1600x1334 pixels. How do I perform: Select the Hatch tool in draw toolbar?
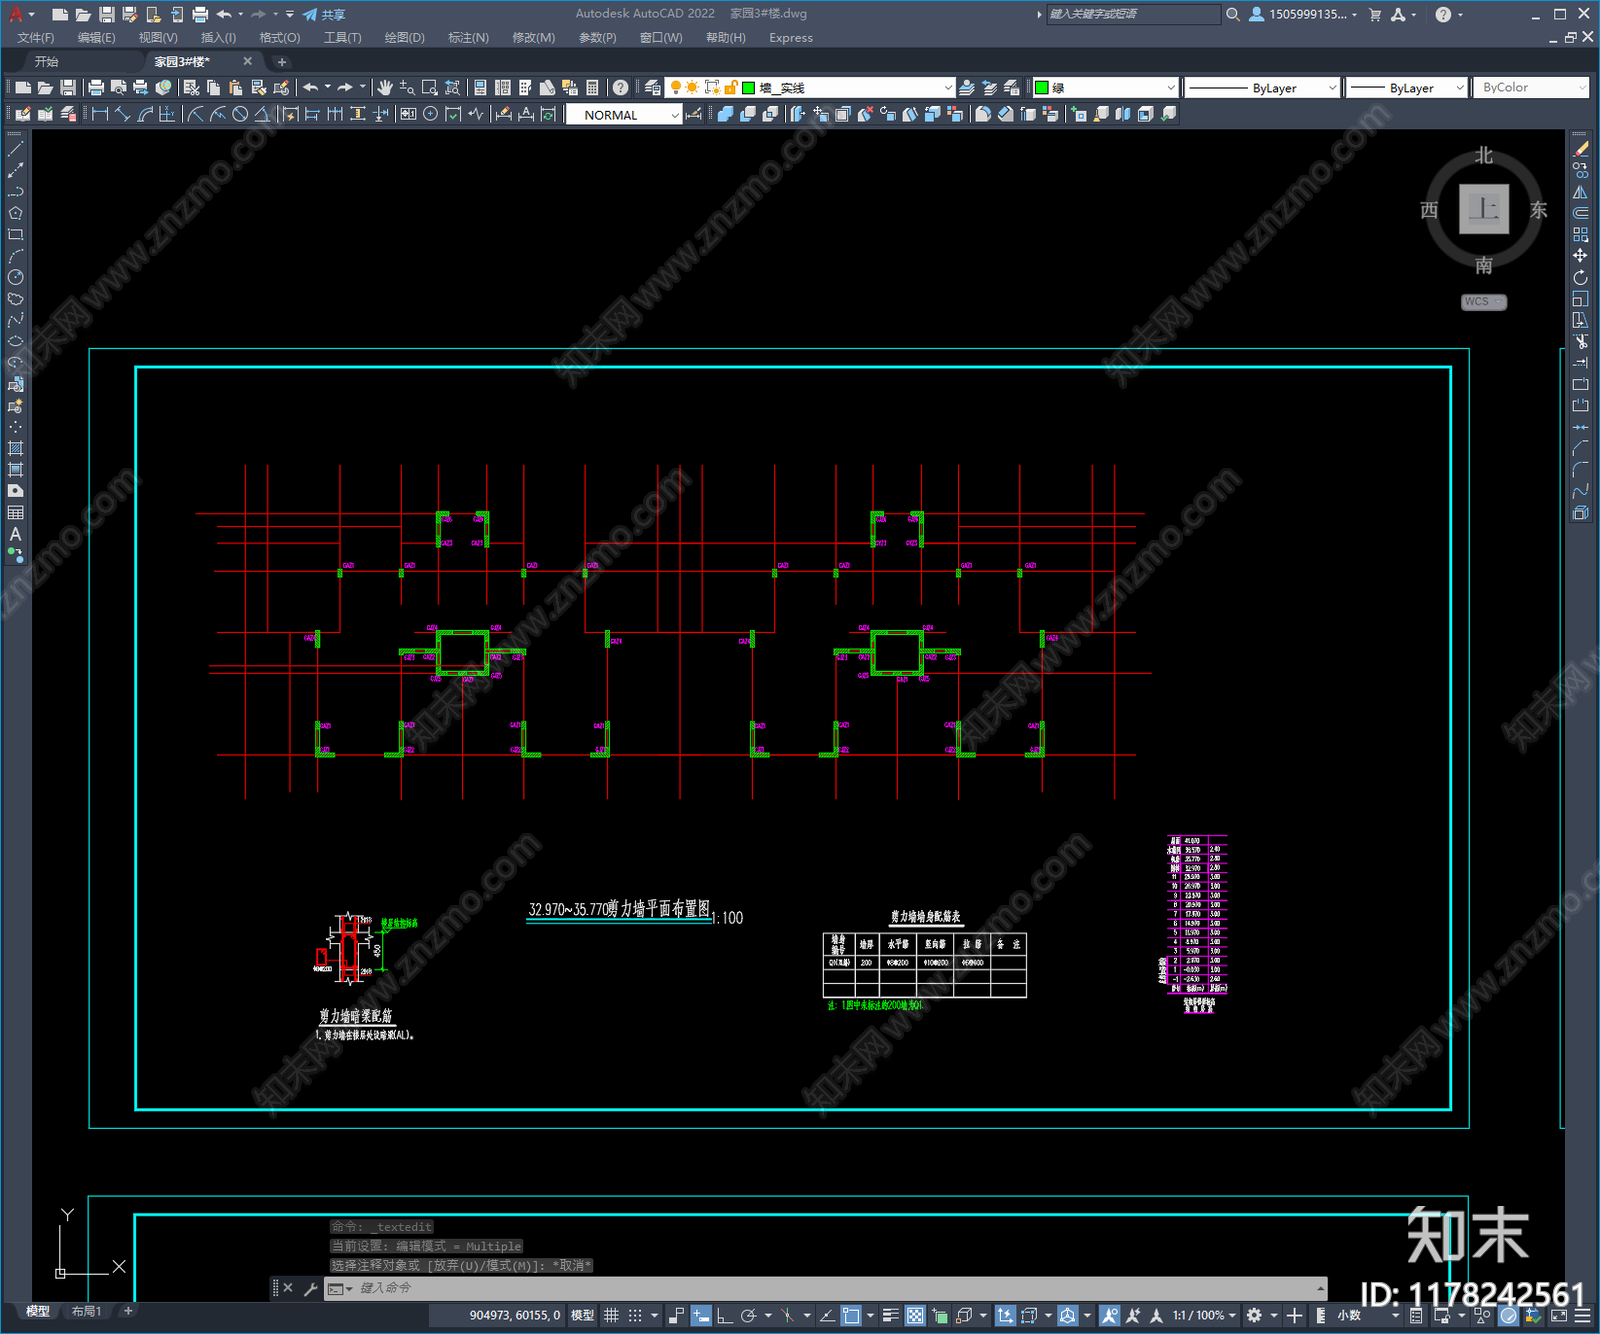point(15,448)
